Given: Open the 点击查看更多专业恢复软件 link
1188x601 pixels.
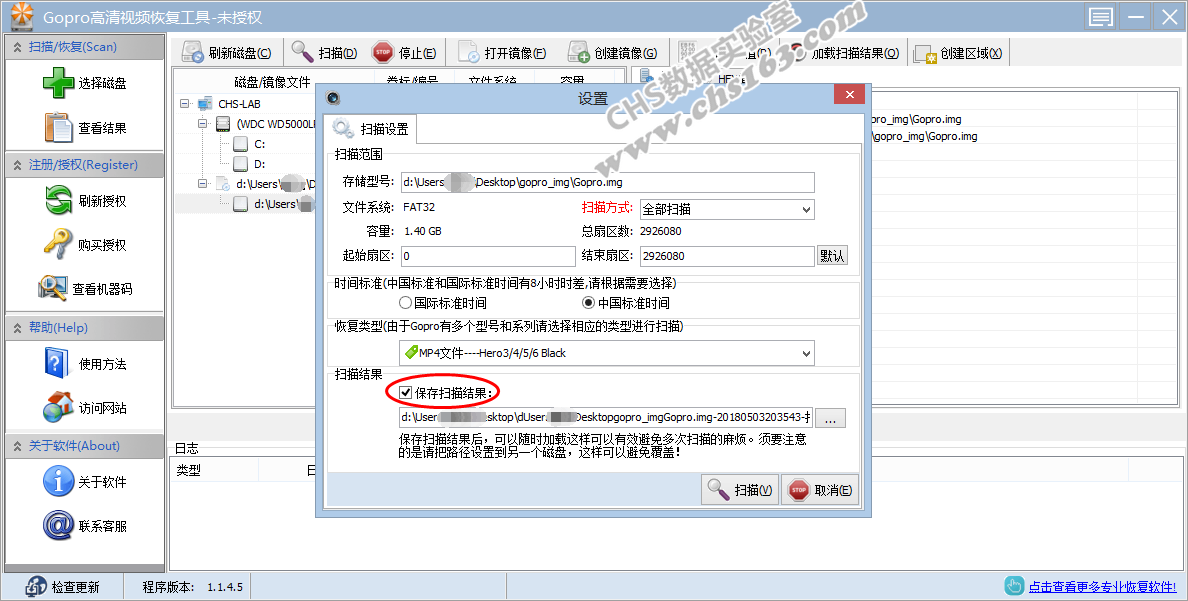Looking at the screenshot, I should [x=1102, y=587].
